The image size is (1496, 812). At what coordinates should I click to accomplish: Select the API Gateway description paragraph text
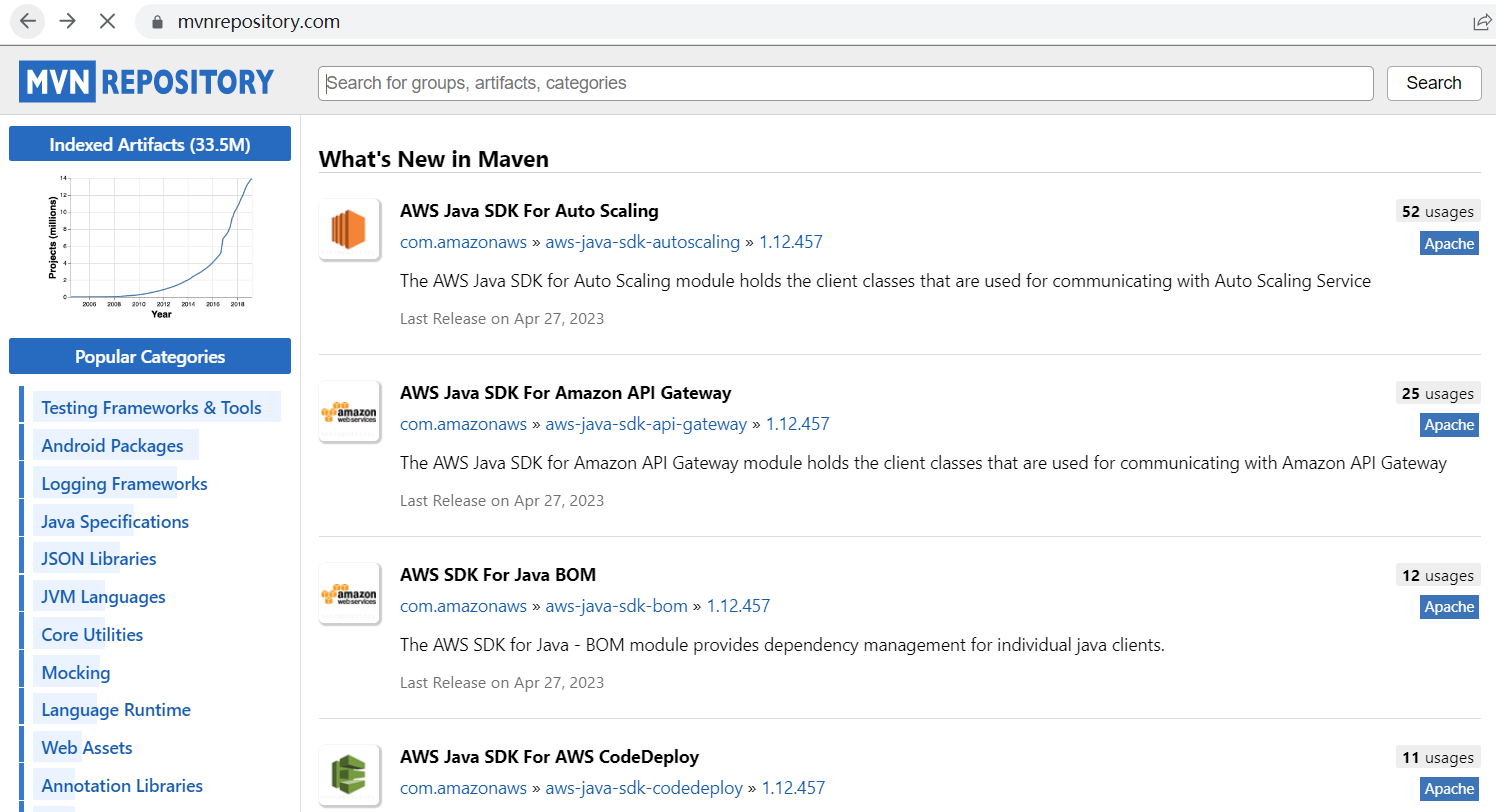tap(923, 463)
